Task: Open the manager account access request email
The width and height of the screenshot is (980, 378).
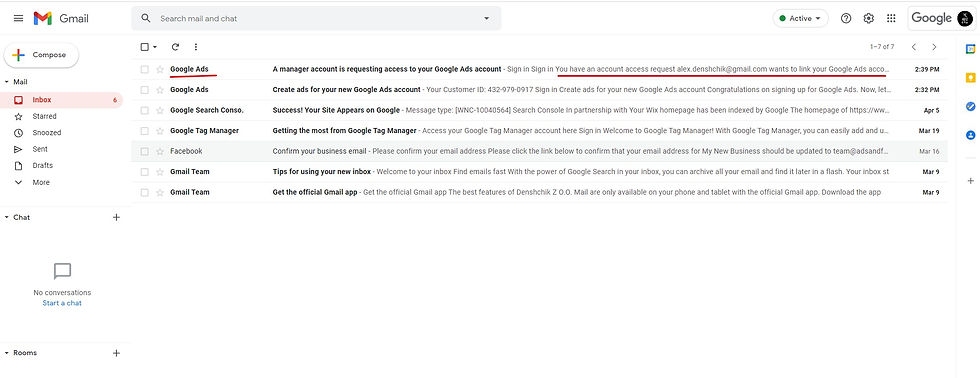Action: click(540, 69)
